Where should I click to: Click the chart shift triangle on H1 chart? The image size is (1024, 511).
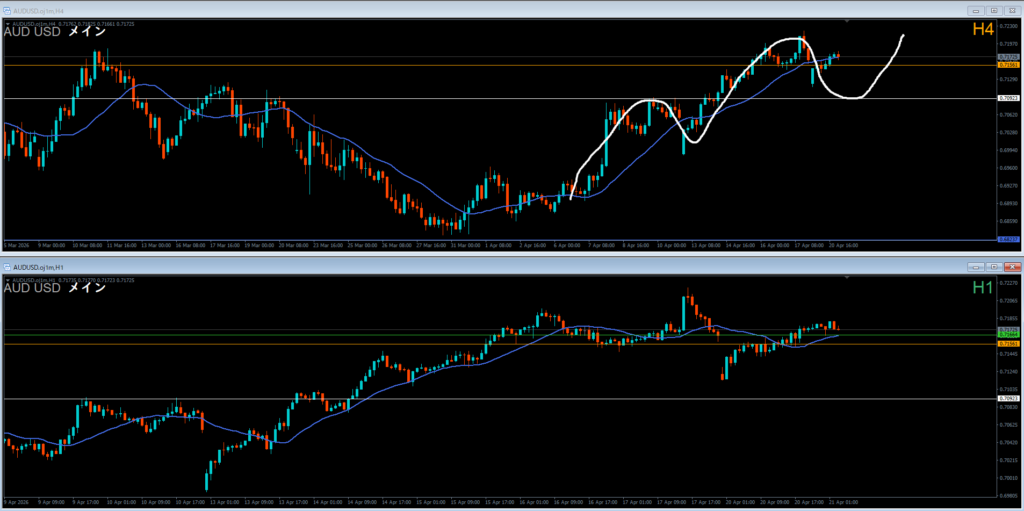coord(848,279)
